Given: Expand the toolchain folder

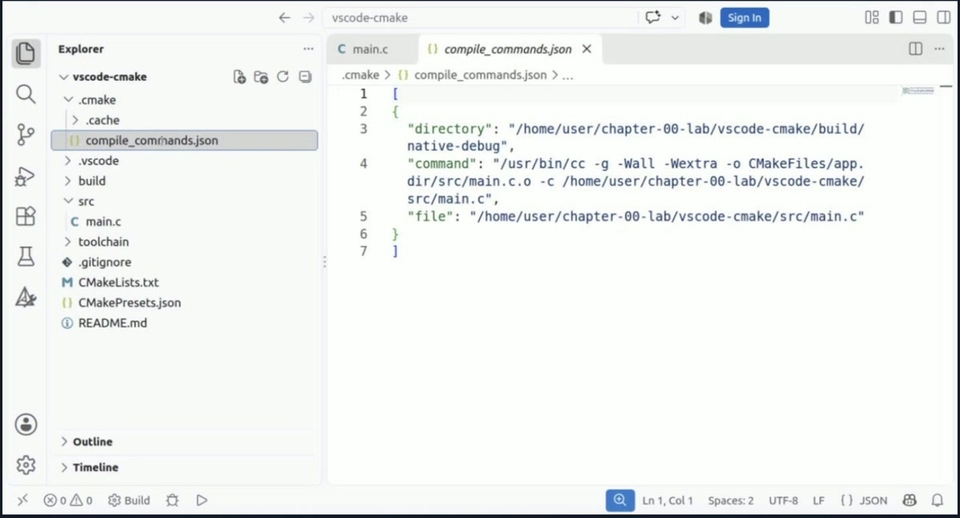Looking at the screenshot, I should coord(68,242).
